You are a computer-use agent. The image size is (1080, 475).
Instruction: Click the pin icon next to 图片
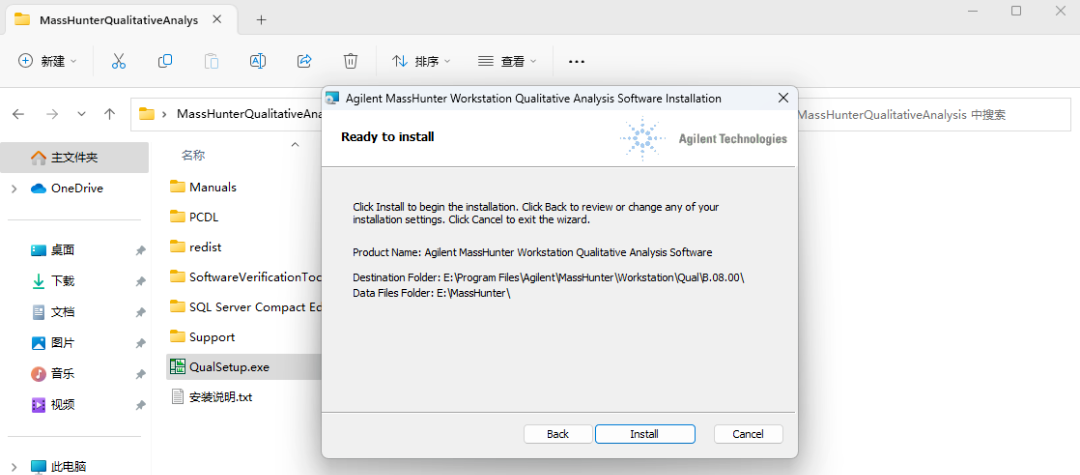coord(141,344)
